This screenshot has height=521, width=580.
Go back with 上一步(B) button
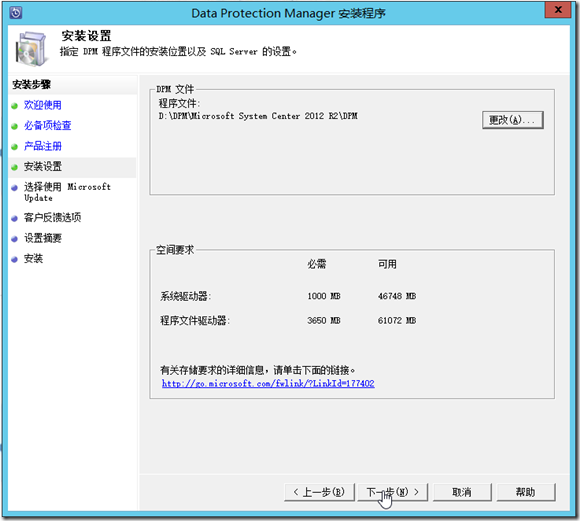[319, 492]
